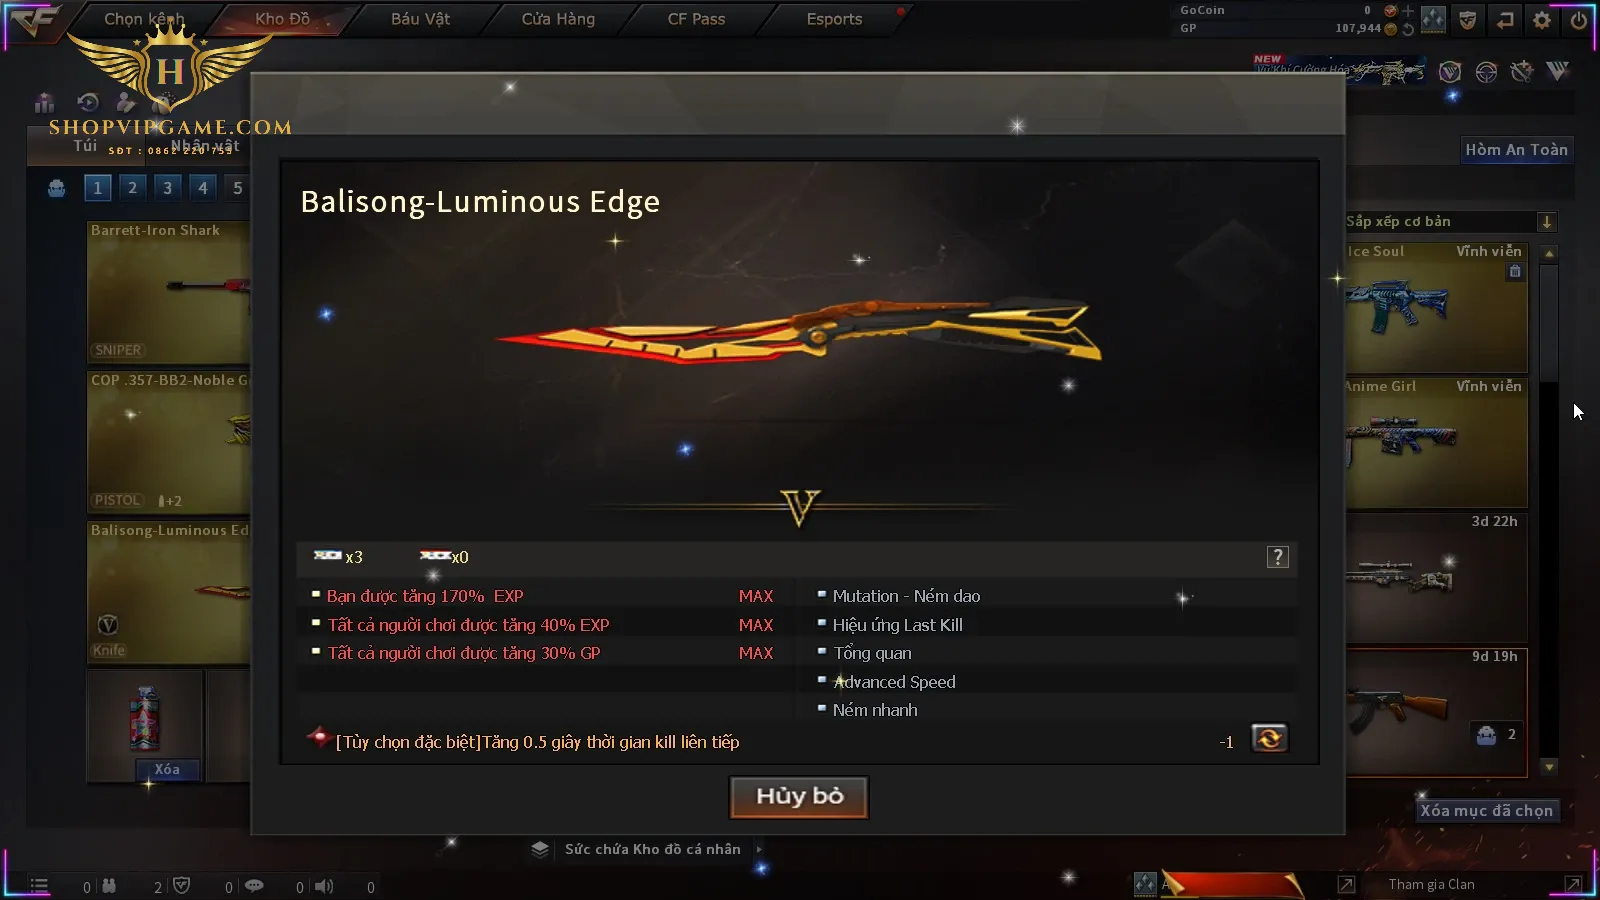Go to the CF Pass tab
Screen dimensions: 1600x900
point(696,19)
